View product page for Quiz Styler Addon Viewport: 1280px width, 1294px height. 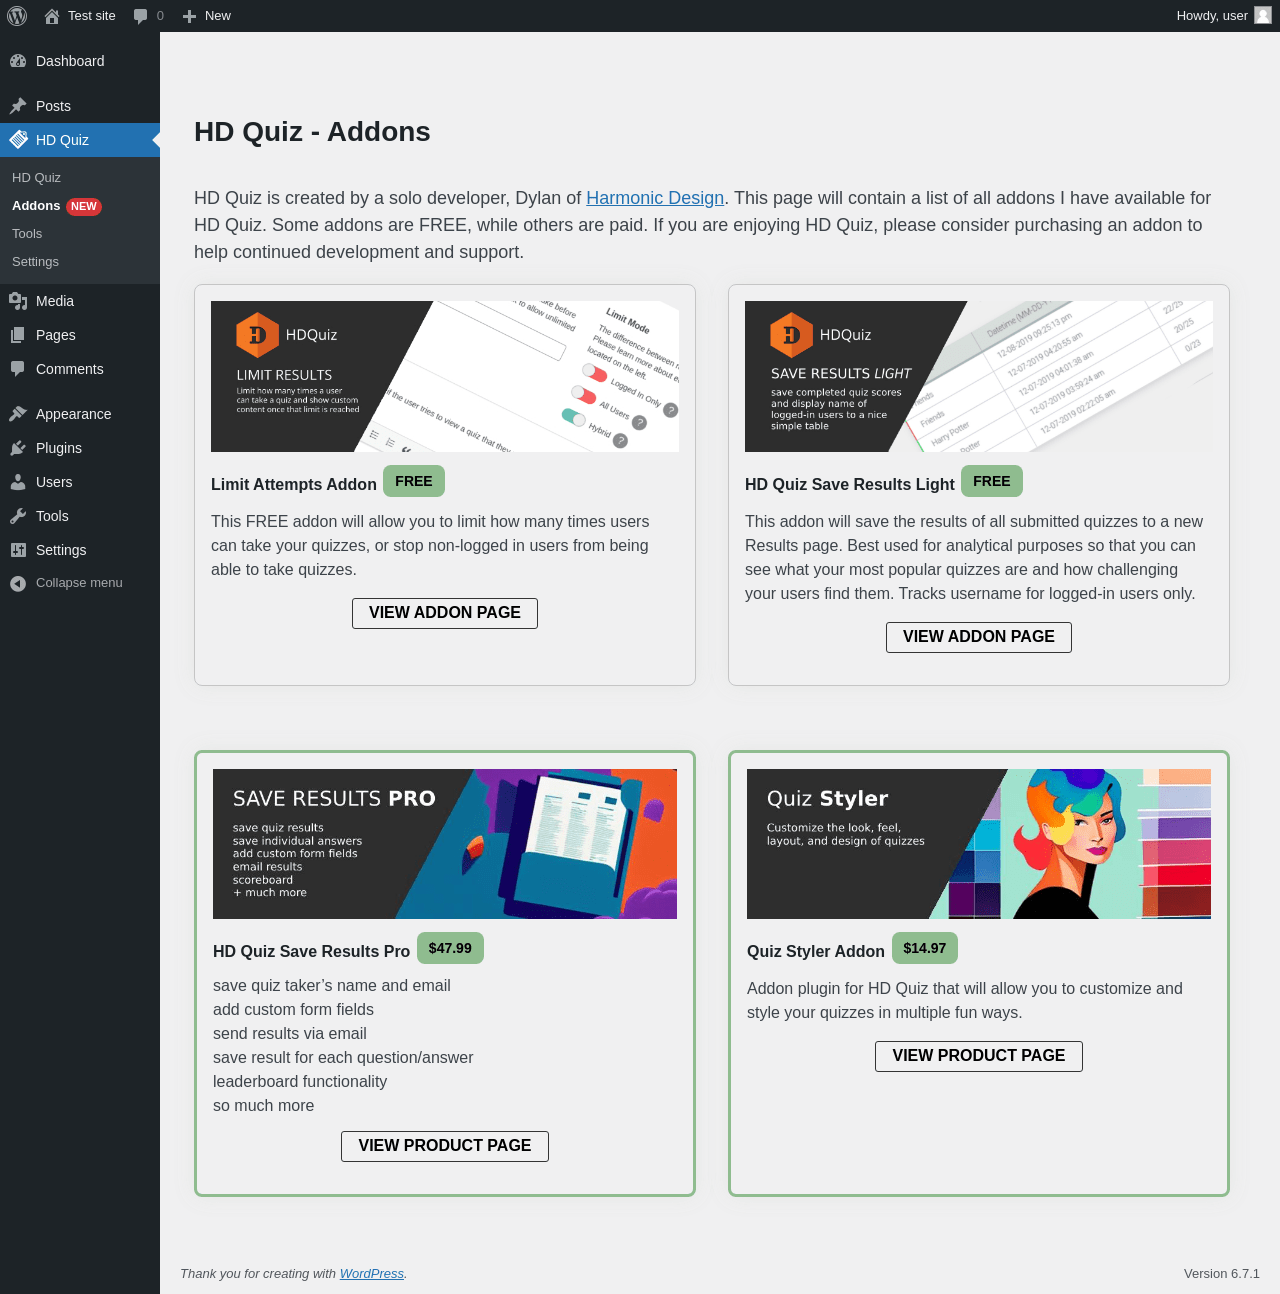point(979,1056)
